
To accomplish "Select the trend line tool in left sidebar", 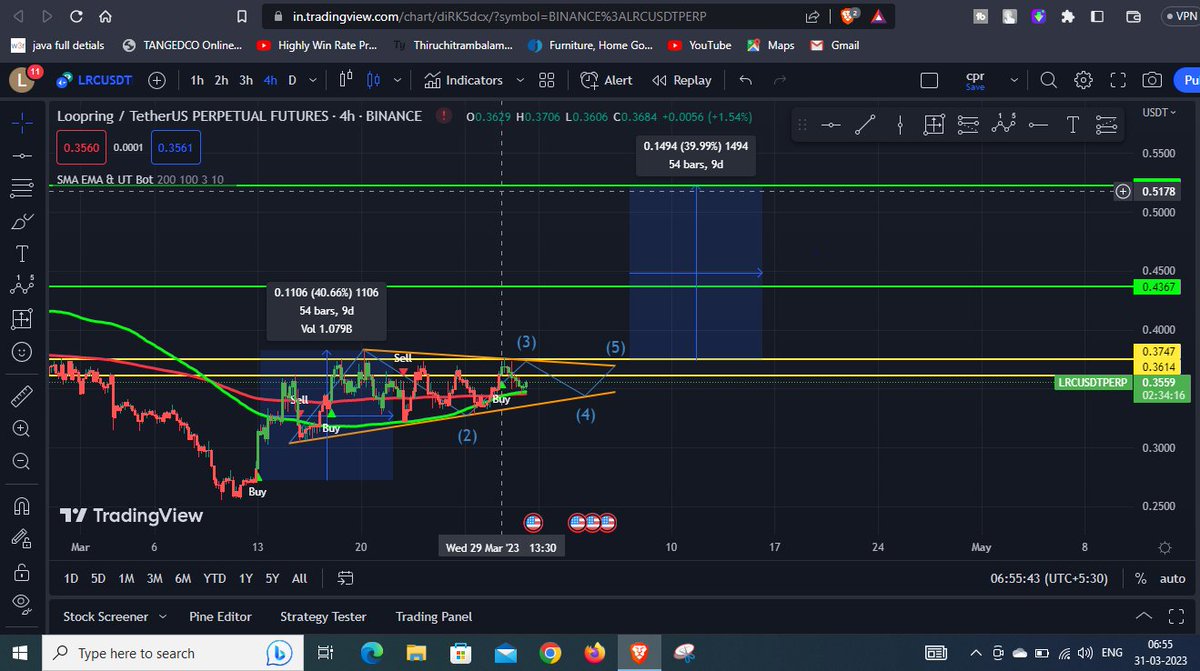I will coord(22,156).
